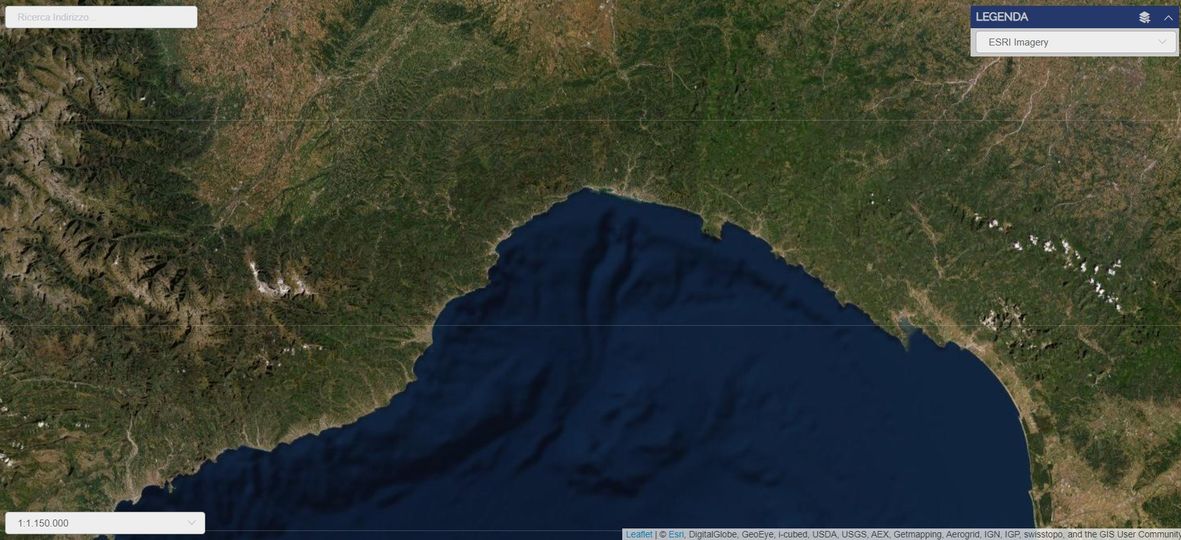Click the small promontory on the eastern coast
The width and height of the screenshot is (1181, 540).
pyautogui.click(x=716, y=232)
